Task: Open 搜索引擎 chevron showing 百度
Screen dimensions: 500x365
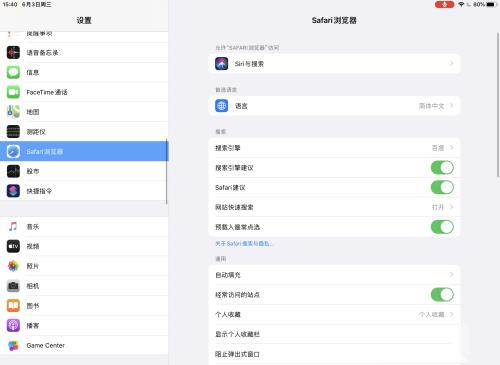Action: 452,148
